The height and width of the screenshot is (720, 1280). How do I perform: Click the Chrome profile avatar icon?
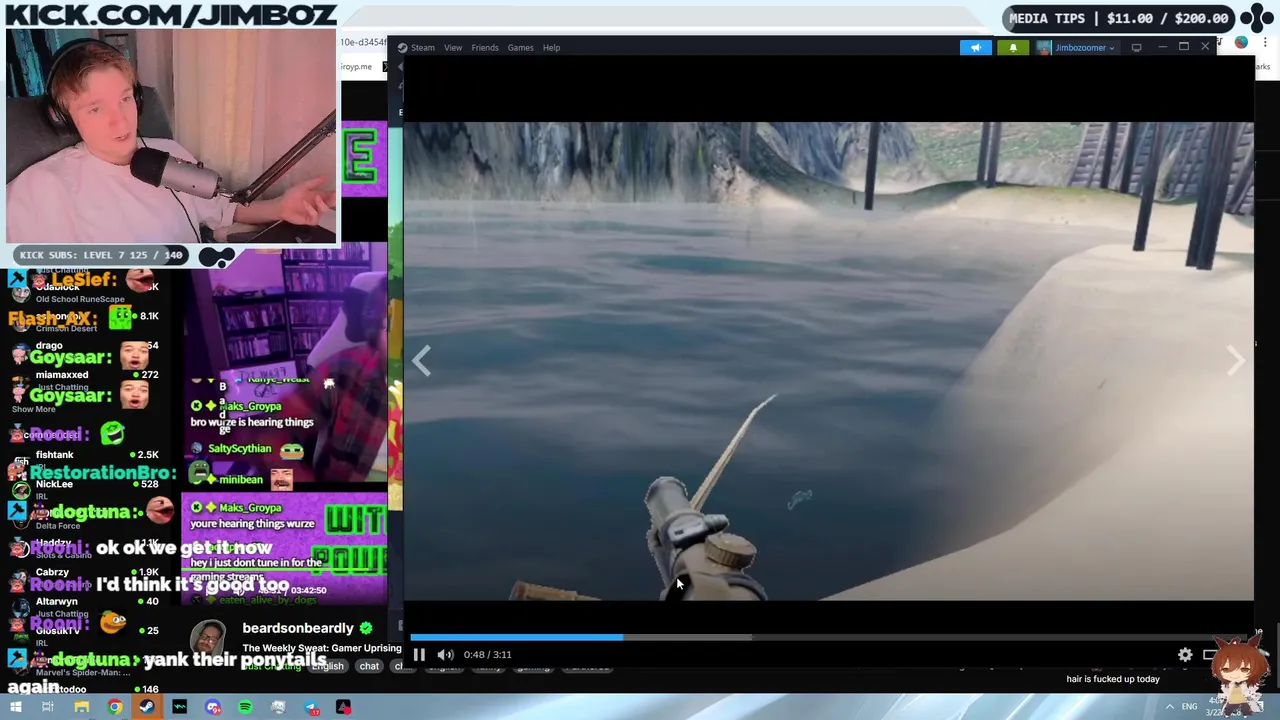click(x=1241, y=43)
